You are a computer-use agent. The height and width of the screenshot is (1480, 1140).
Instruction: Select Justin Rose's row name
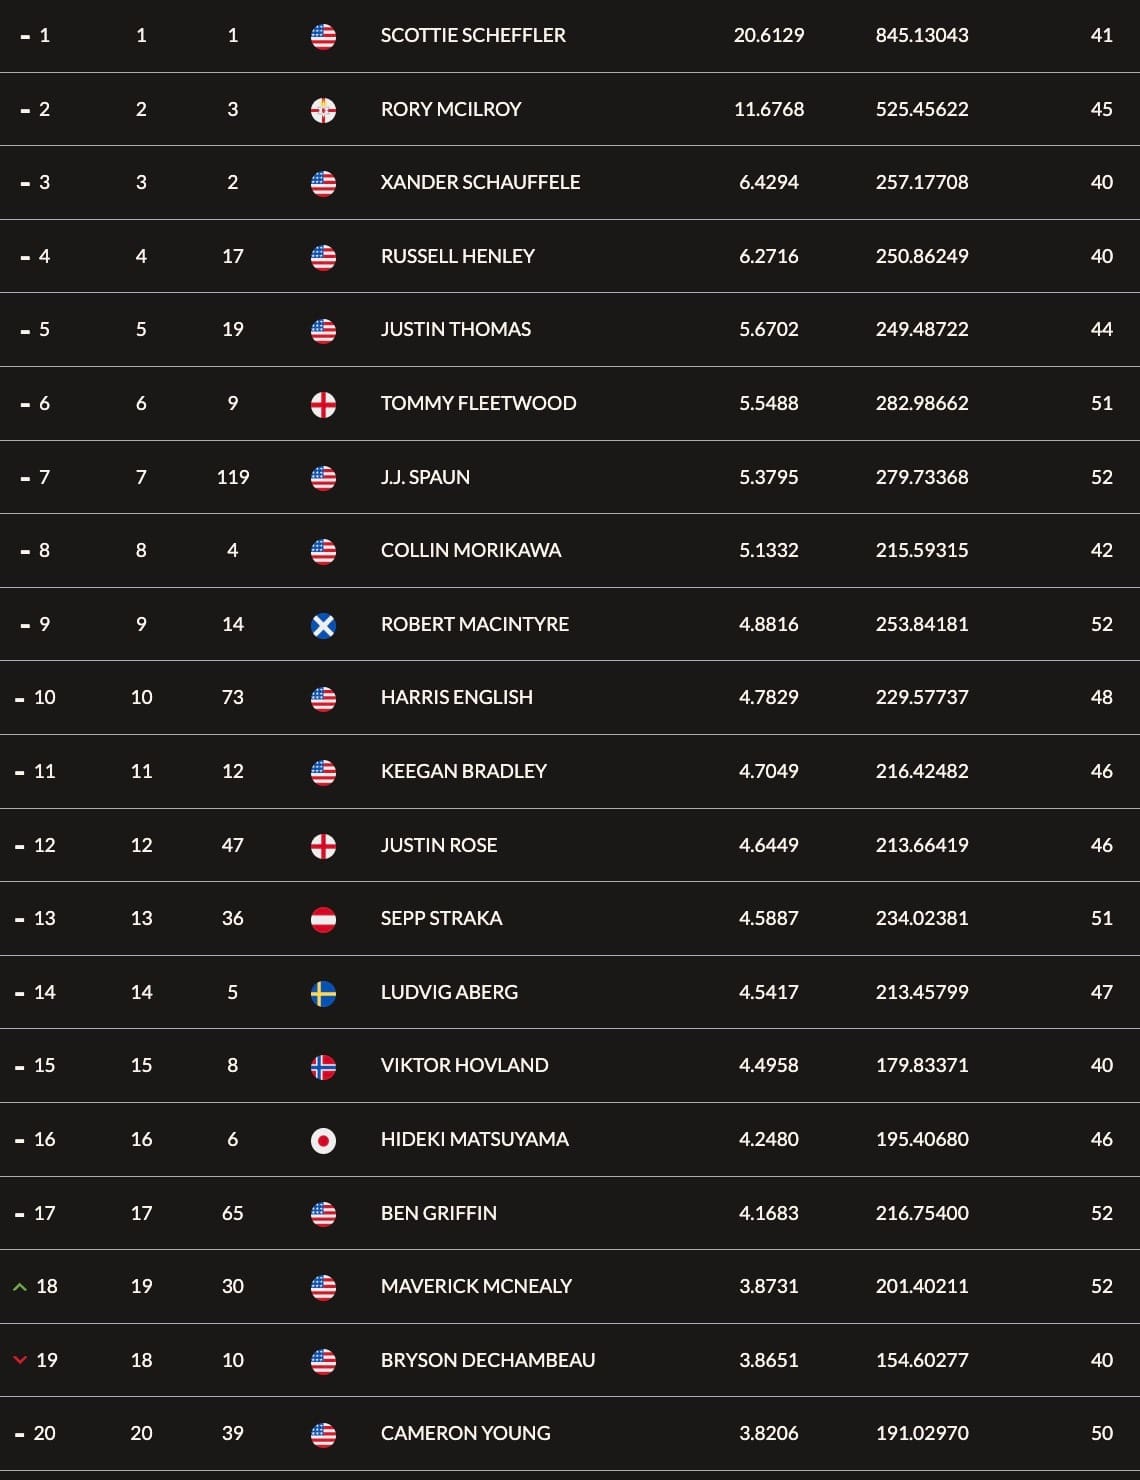pos(439,845)
